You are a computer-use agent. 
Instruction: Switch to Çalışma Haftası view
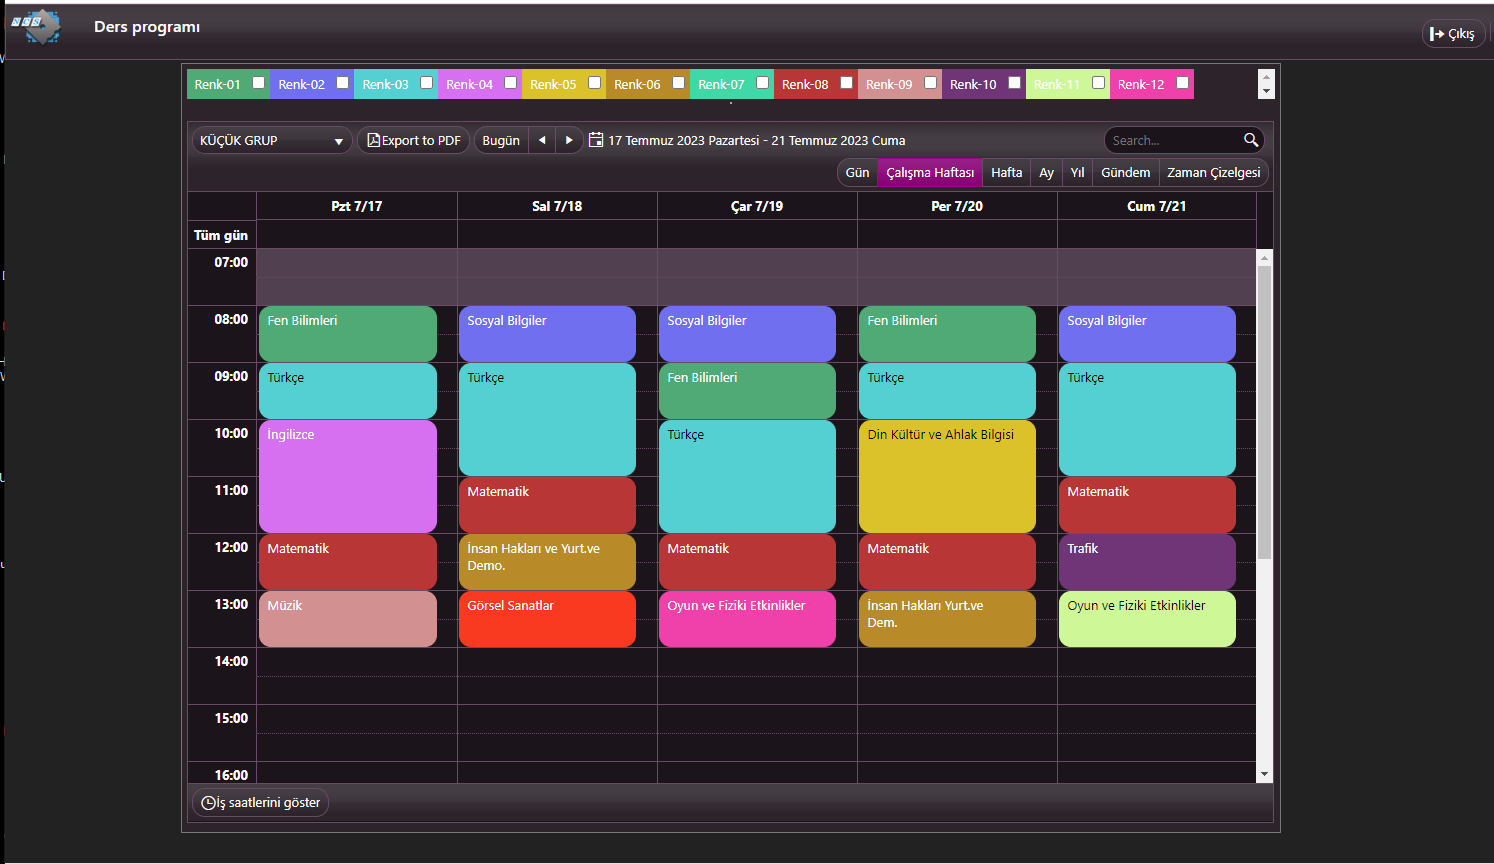click(930, 172)
